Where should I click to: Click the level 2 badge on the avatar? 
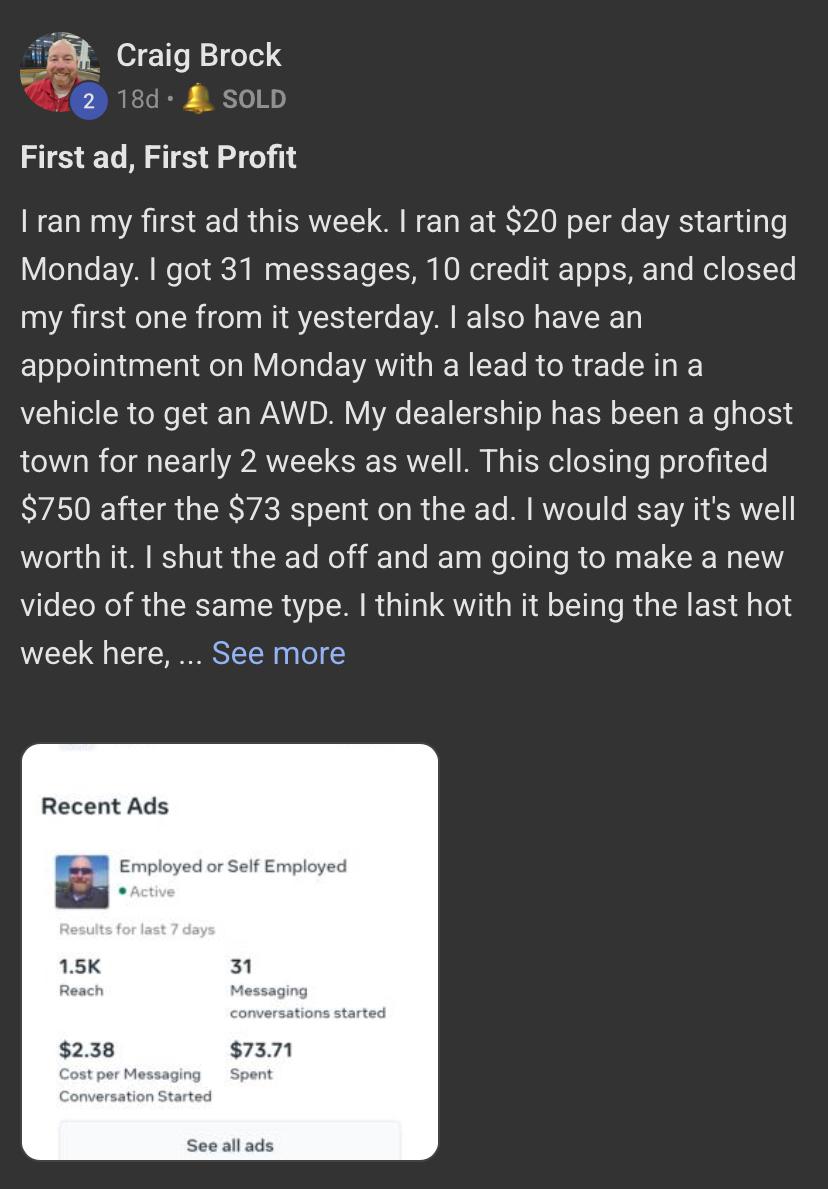click(x=88, y=100)
